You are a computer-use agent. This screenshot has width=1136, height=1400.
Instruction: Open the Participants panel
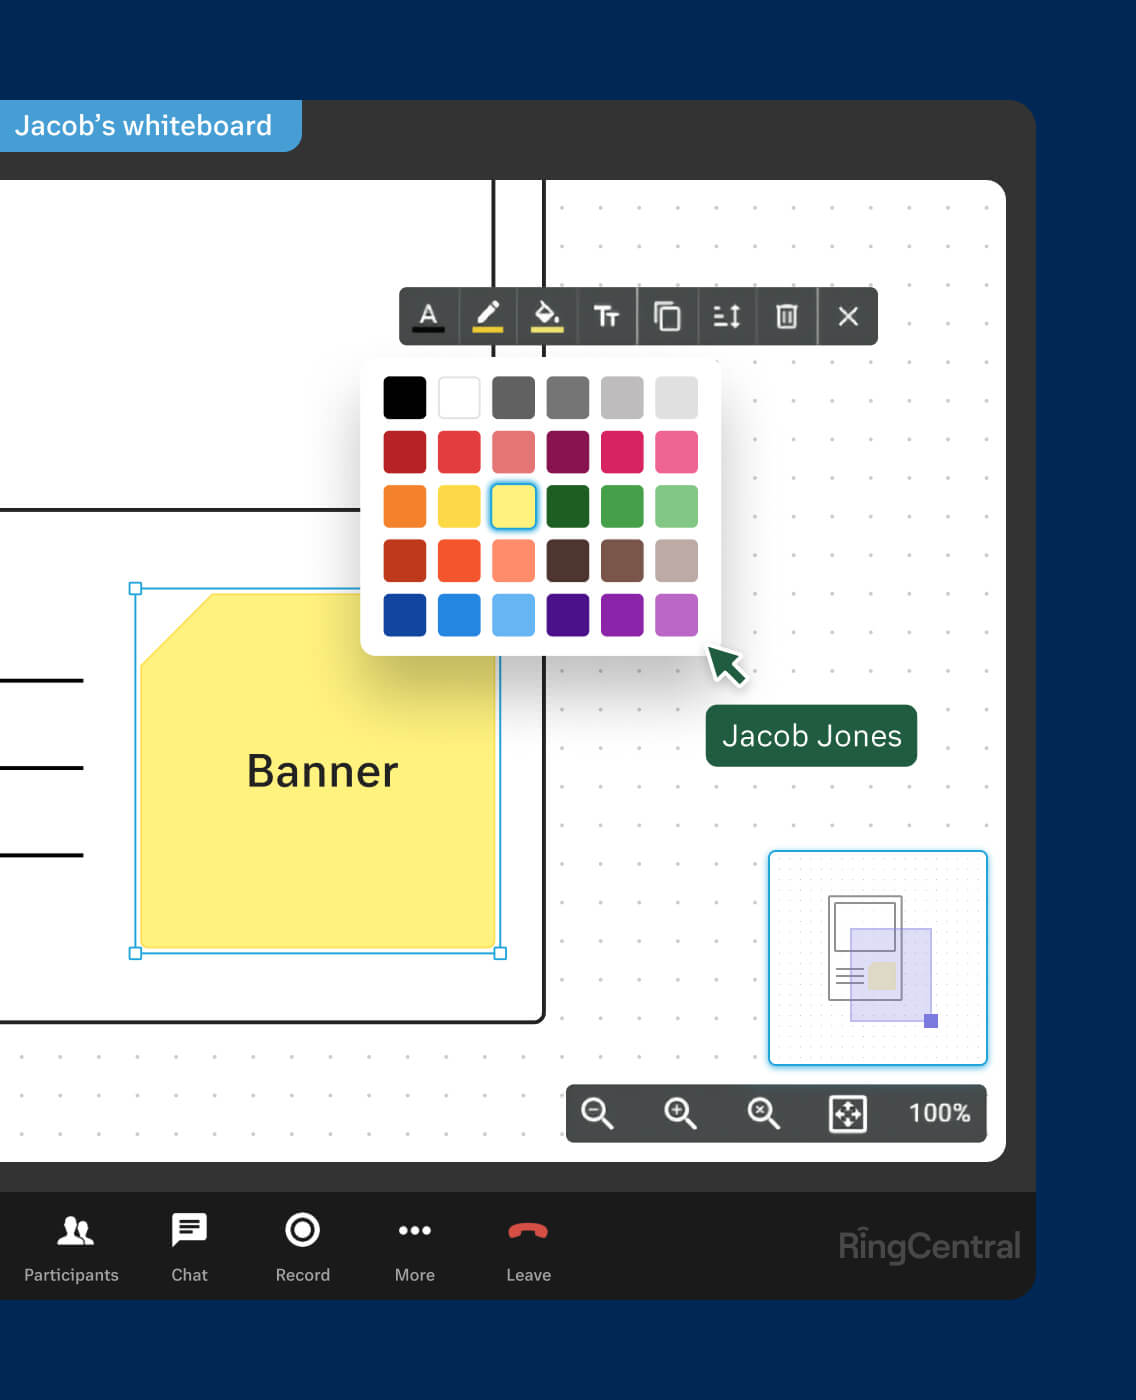[71, 1247]
